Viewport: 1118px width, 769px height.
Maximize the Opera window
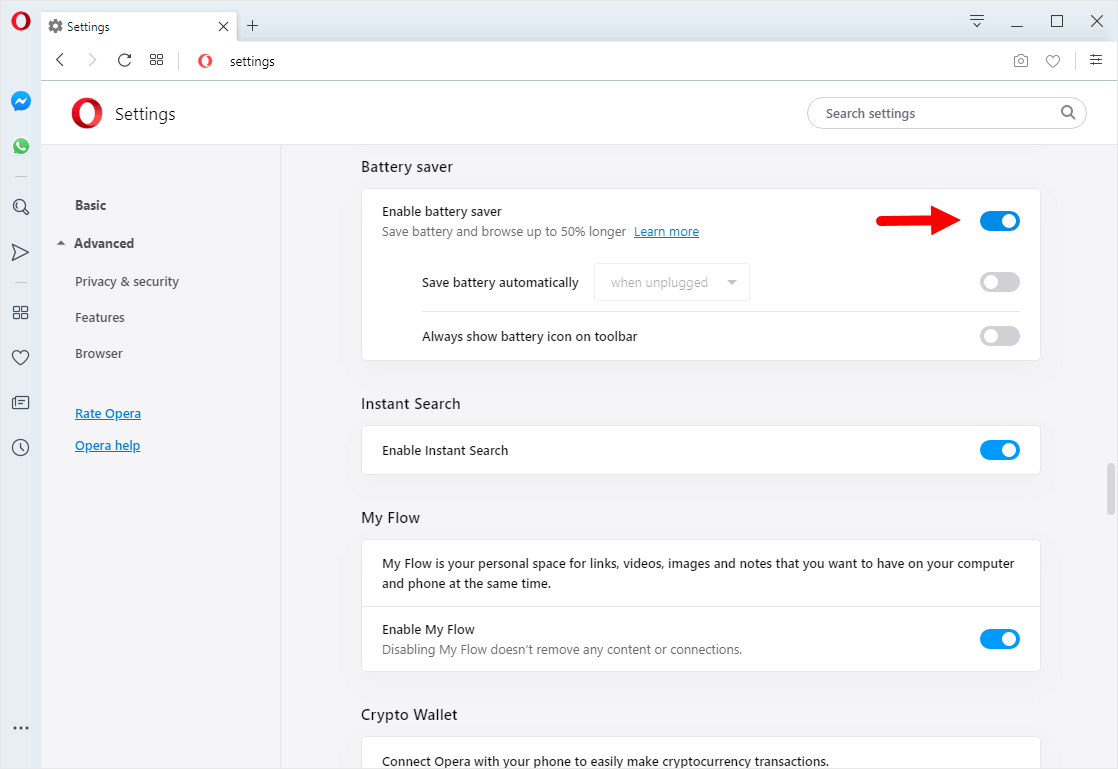point(1057,21)
